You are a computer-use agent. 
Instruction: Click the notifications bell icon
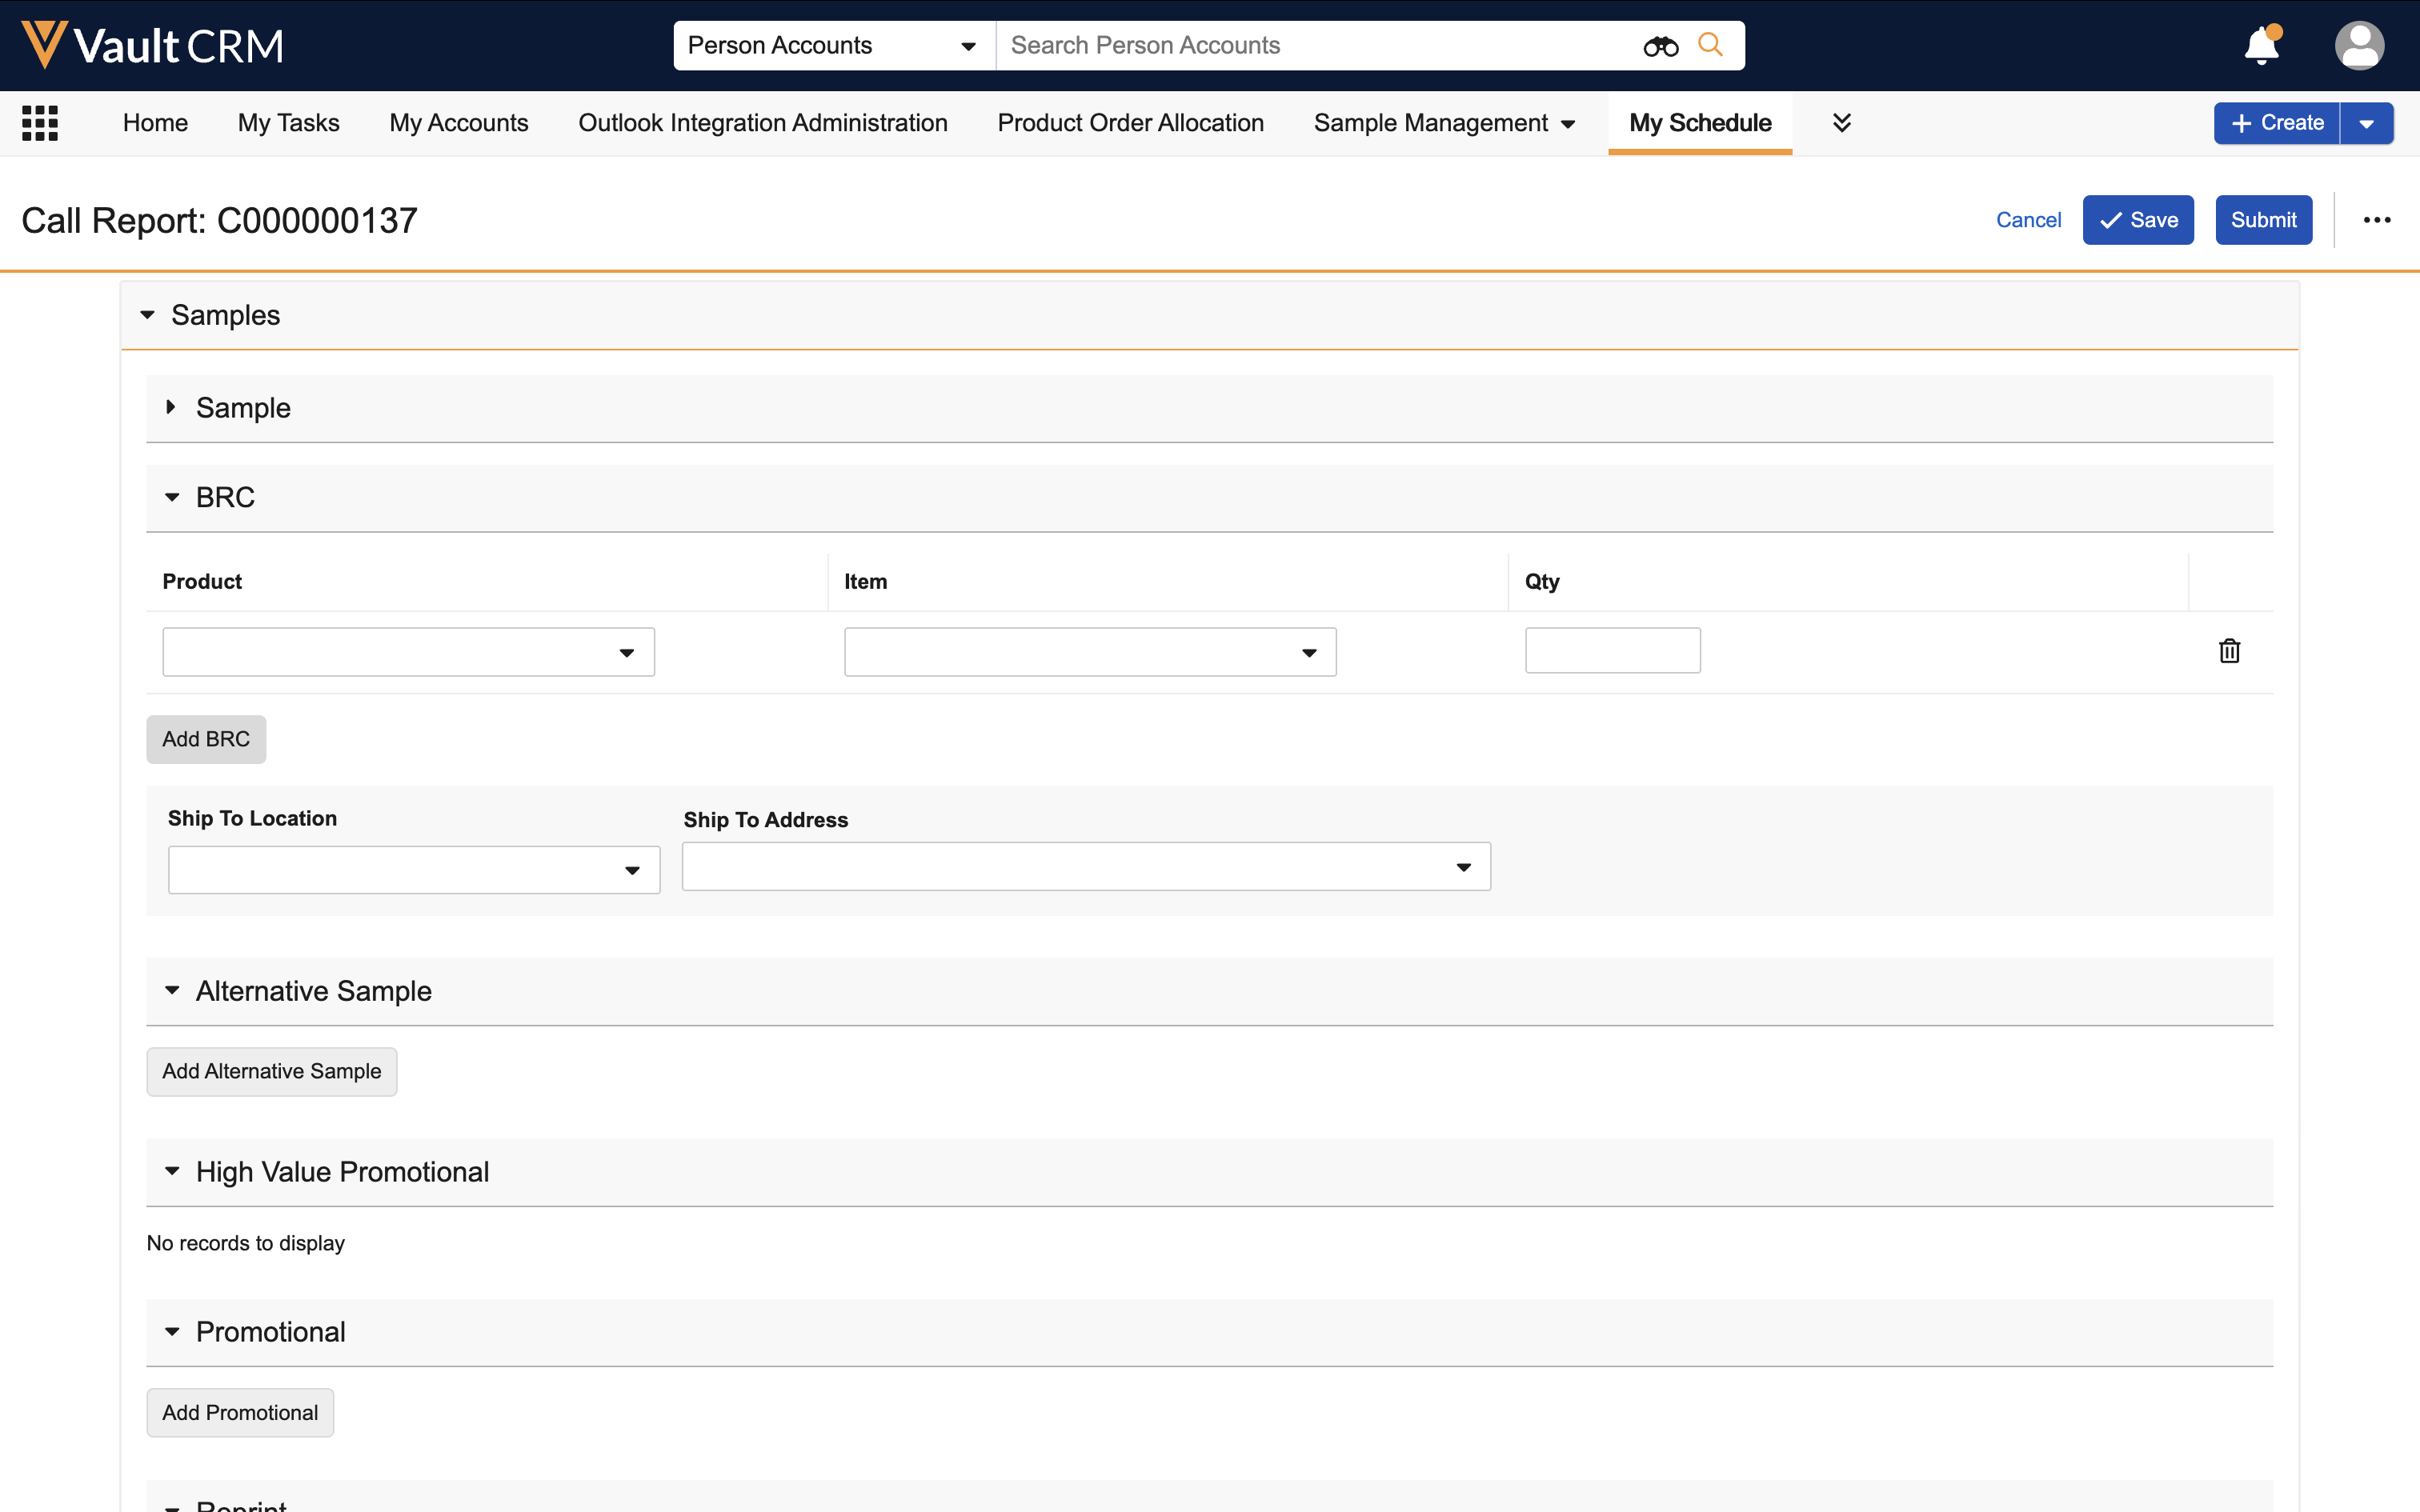click(x=2261, y=46)
